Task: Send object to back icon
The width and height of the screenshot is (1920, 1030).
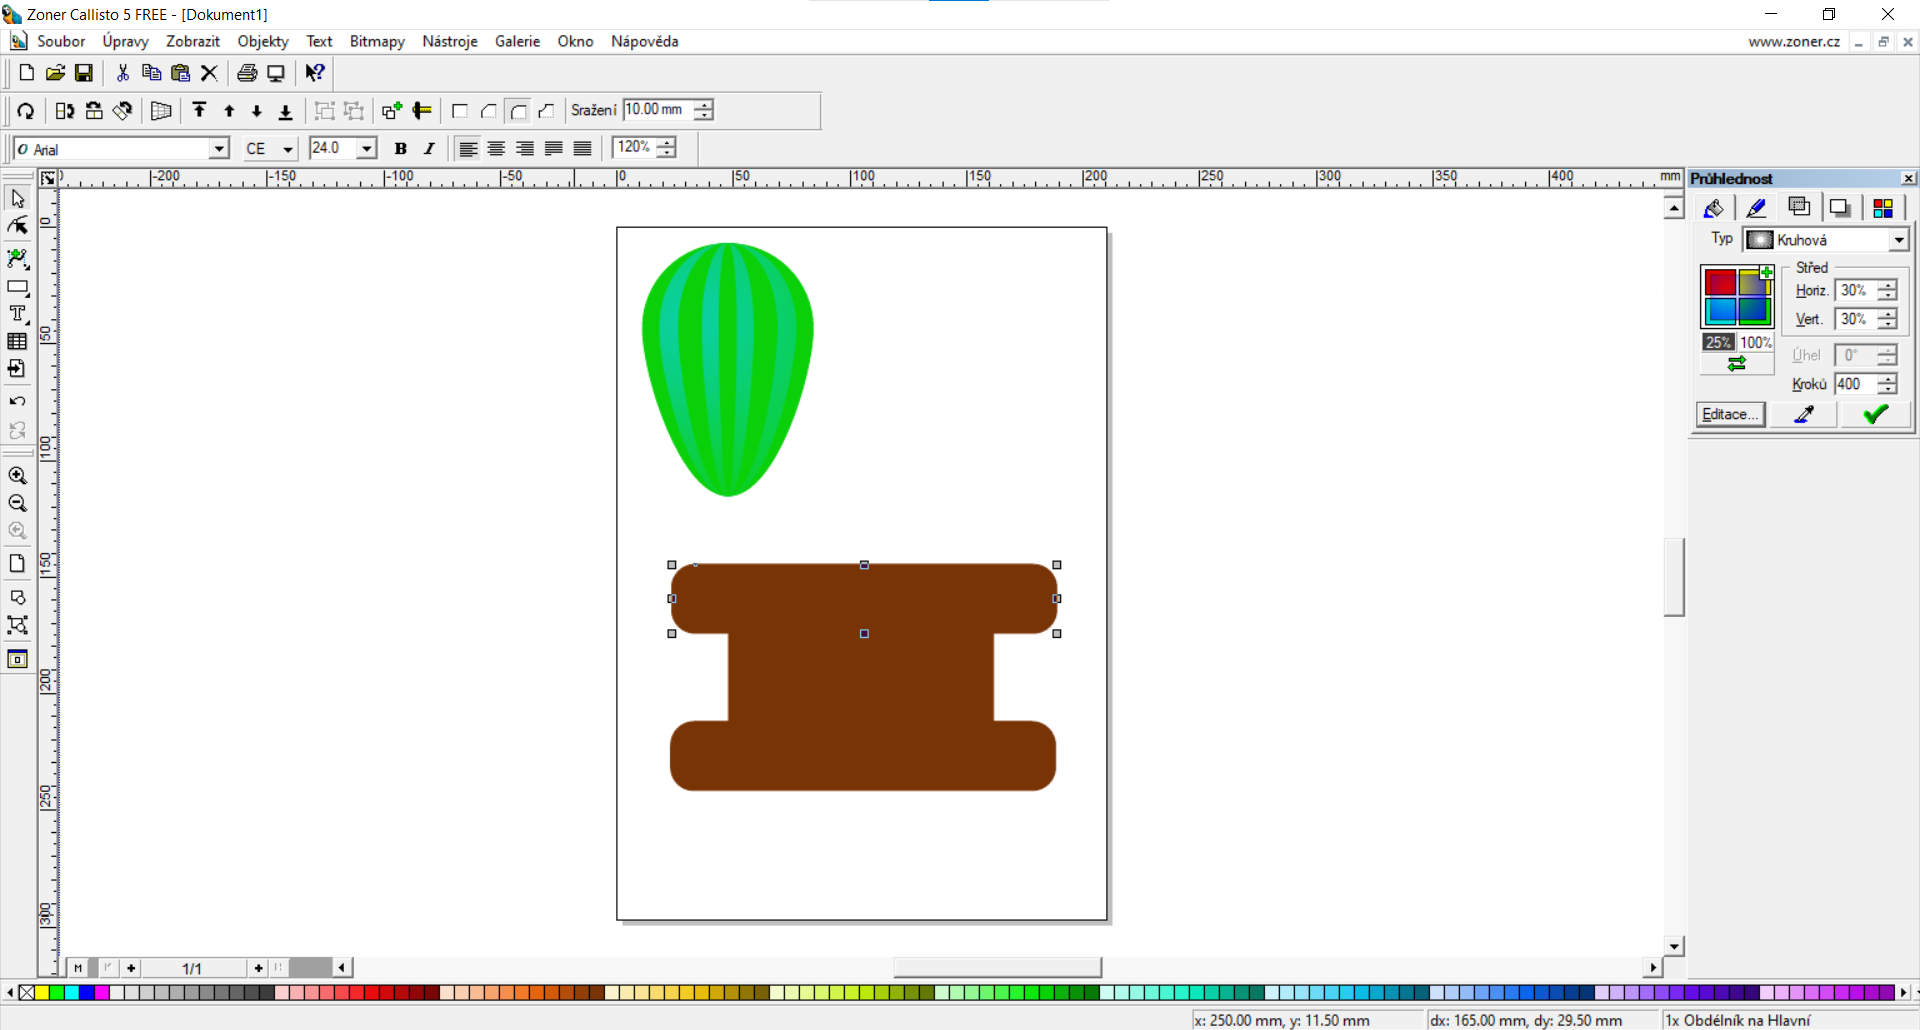Action: (286, 111)
